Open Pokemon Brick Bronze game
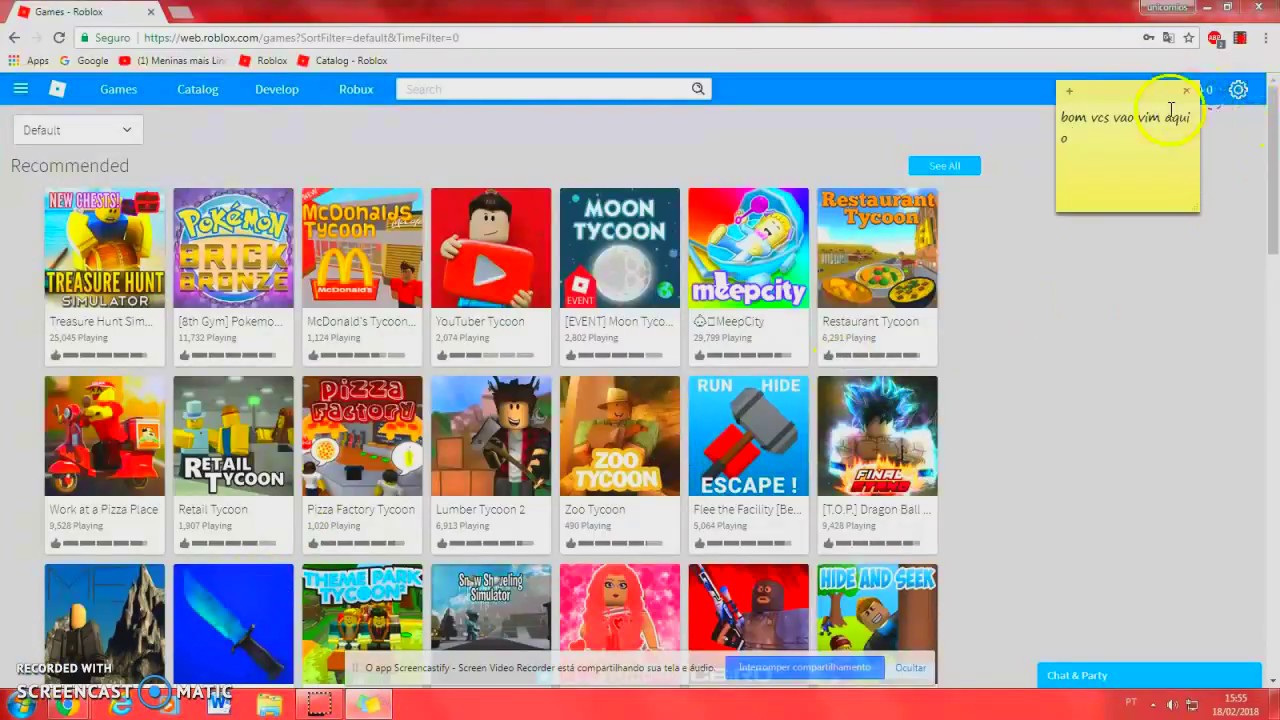The width and height of the screenshot is (1280, 720). [x=233, y=276]
